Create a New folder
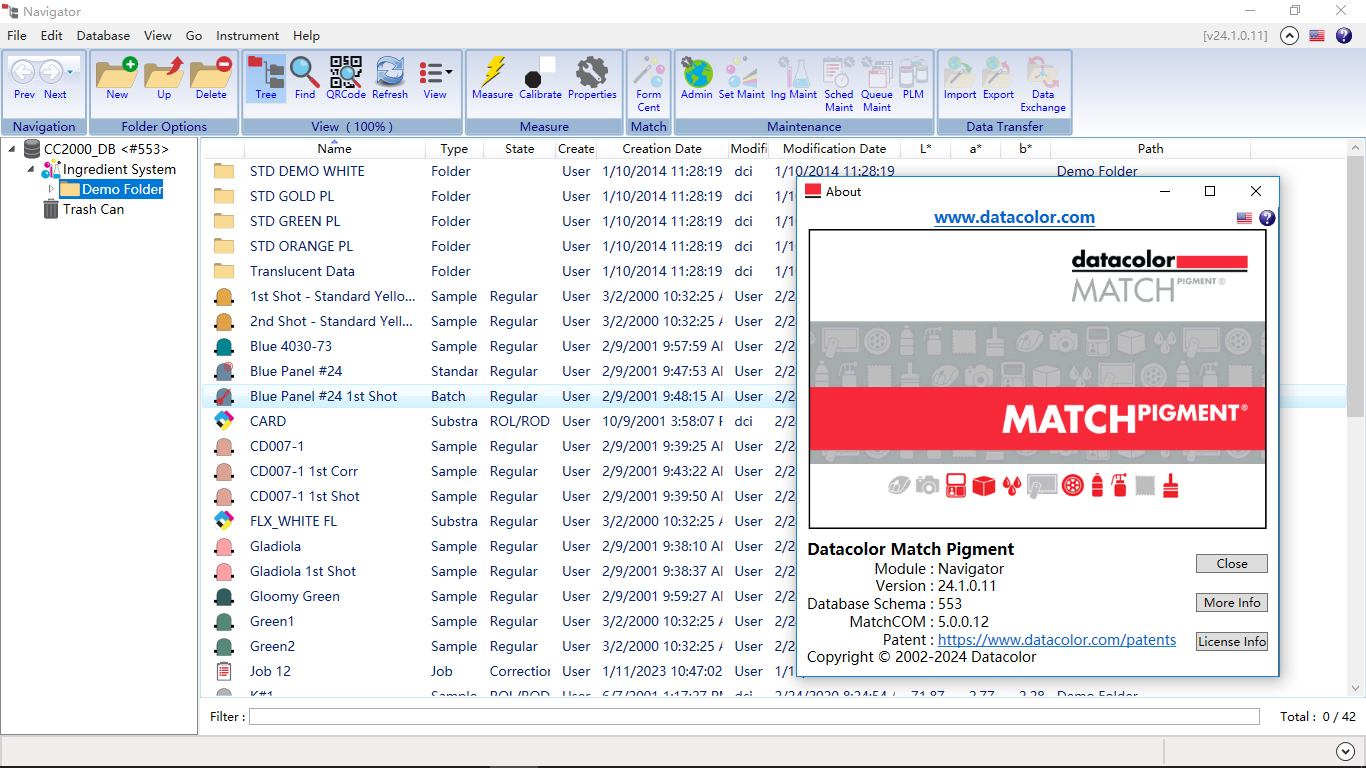 [x=117, y=79]
